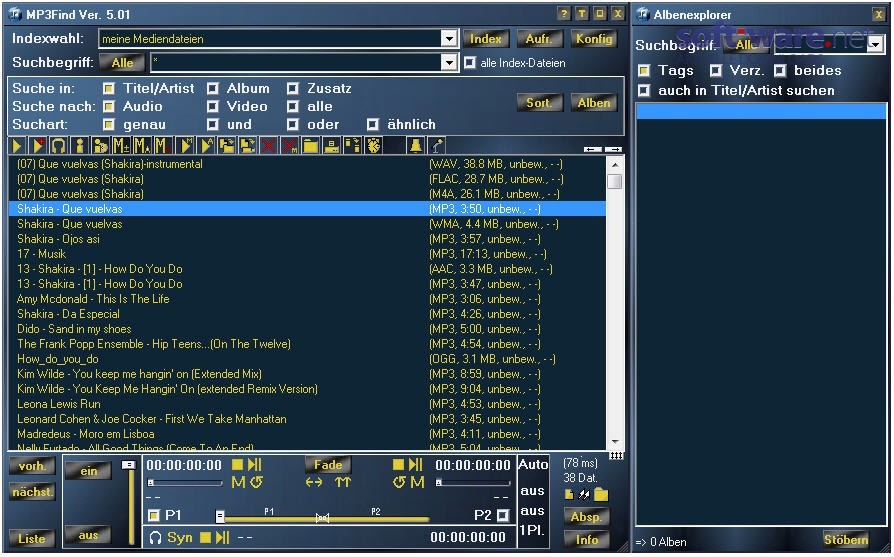The height and width of the screenshot is (557, 894).
Task: Click the red X with M toolbar icon
Action: tap(289, 146)
